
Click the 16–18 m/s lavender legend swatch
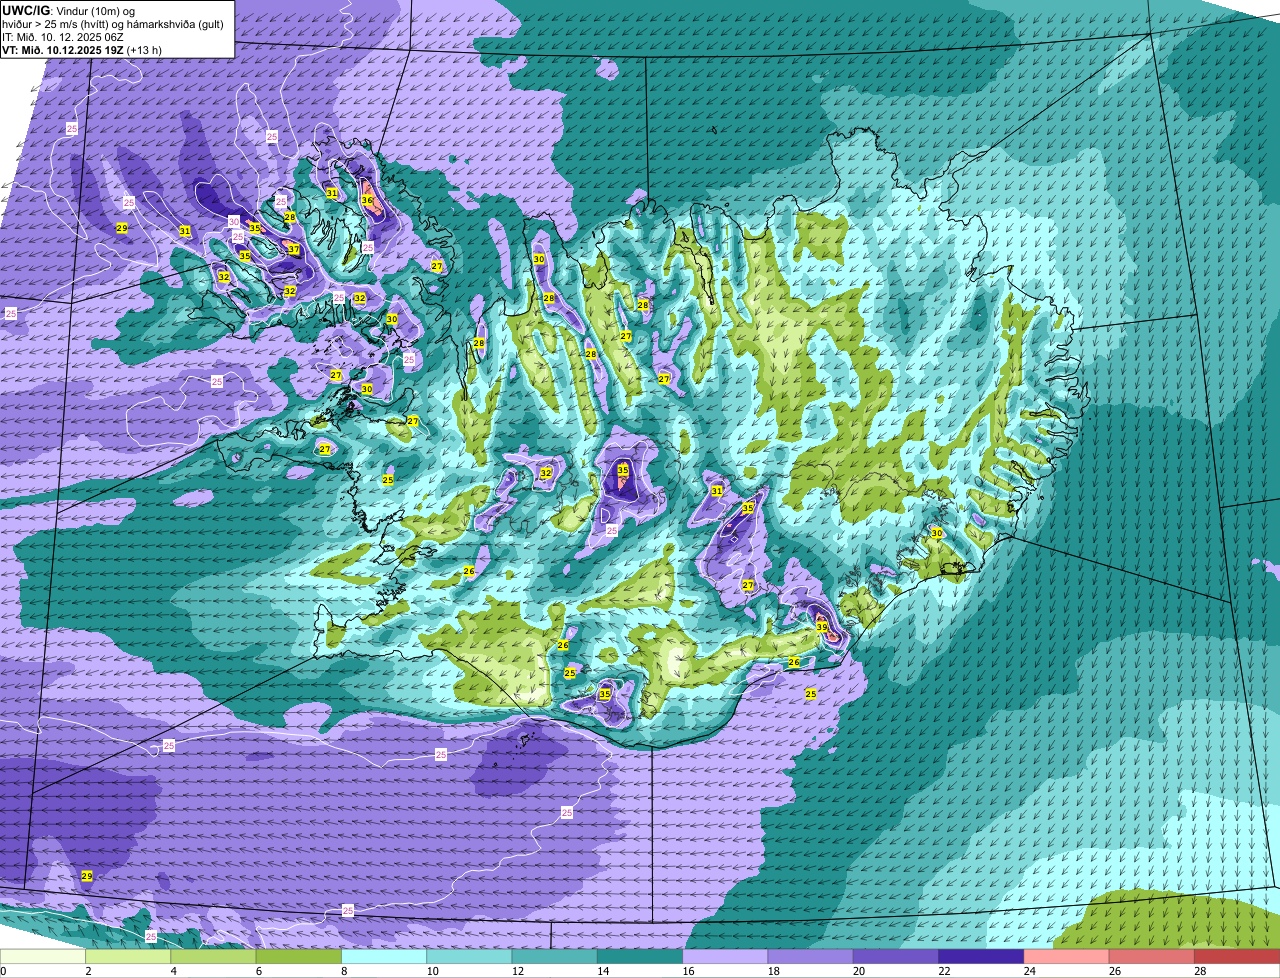tap(726, 956)
